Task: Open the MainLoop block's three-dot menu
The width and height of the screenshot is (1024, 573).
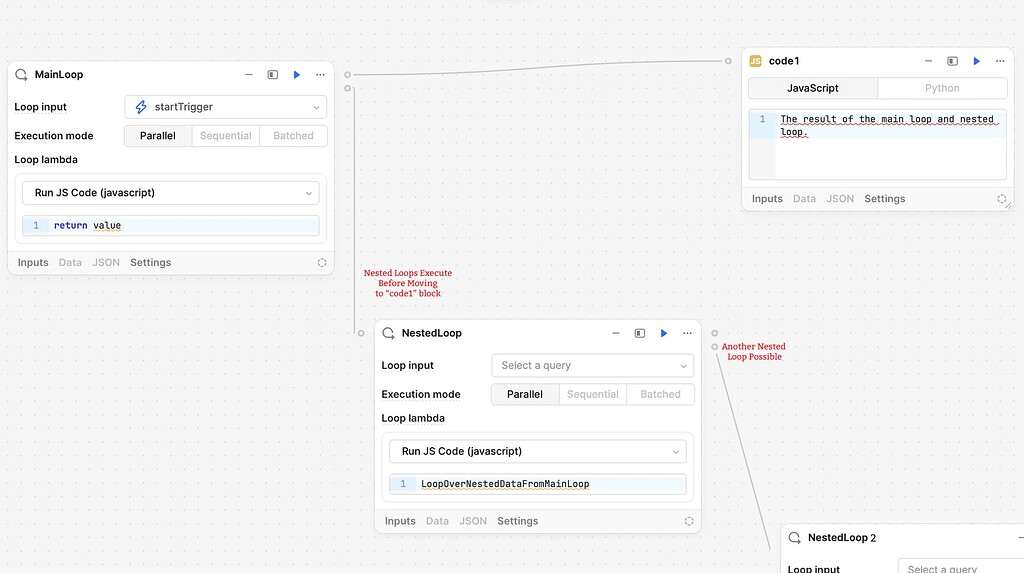Action: 320,75
